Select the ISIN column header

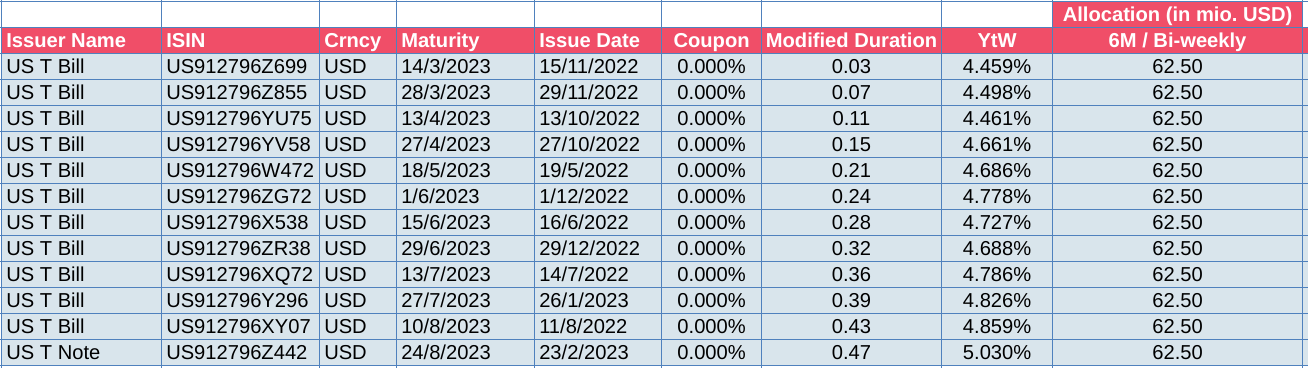click(240, 41)
